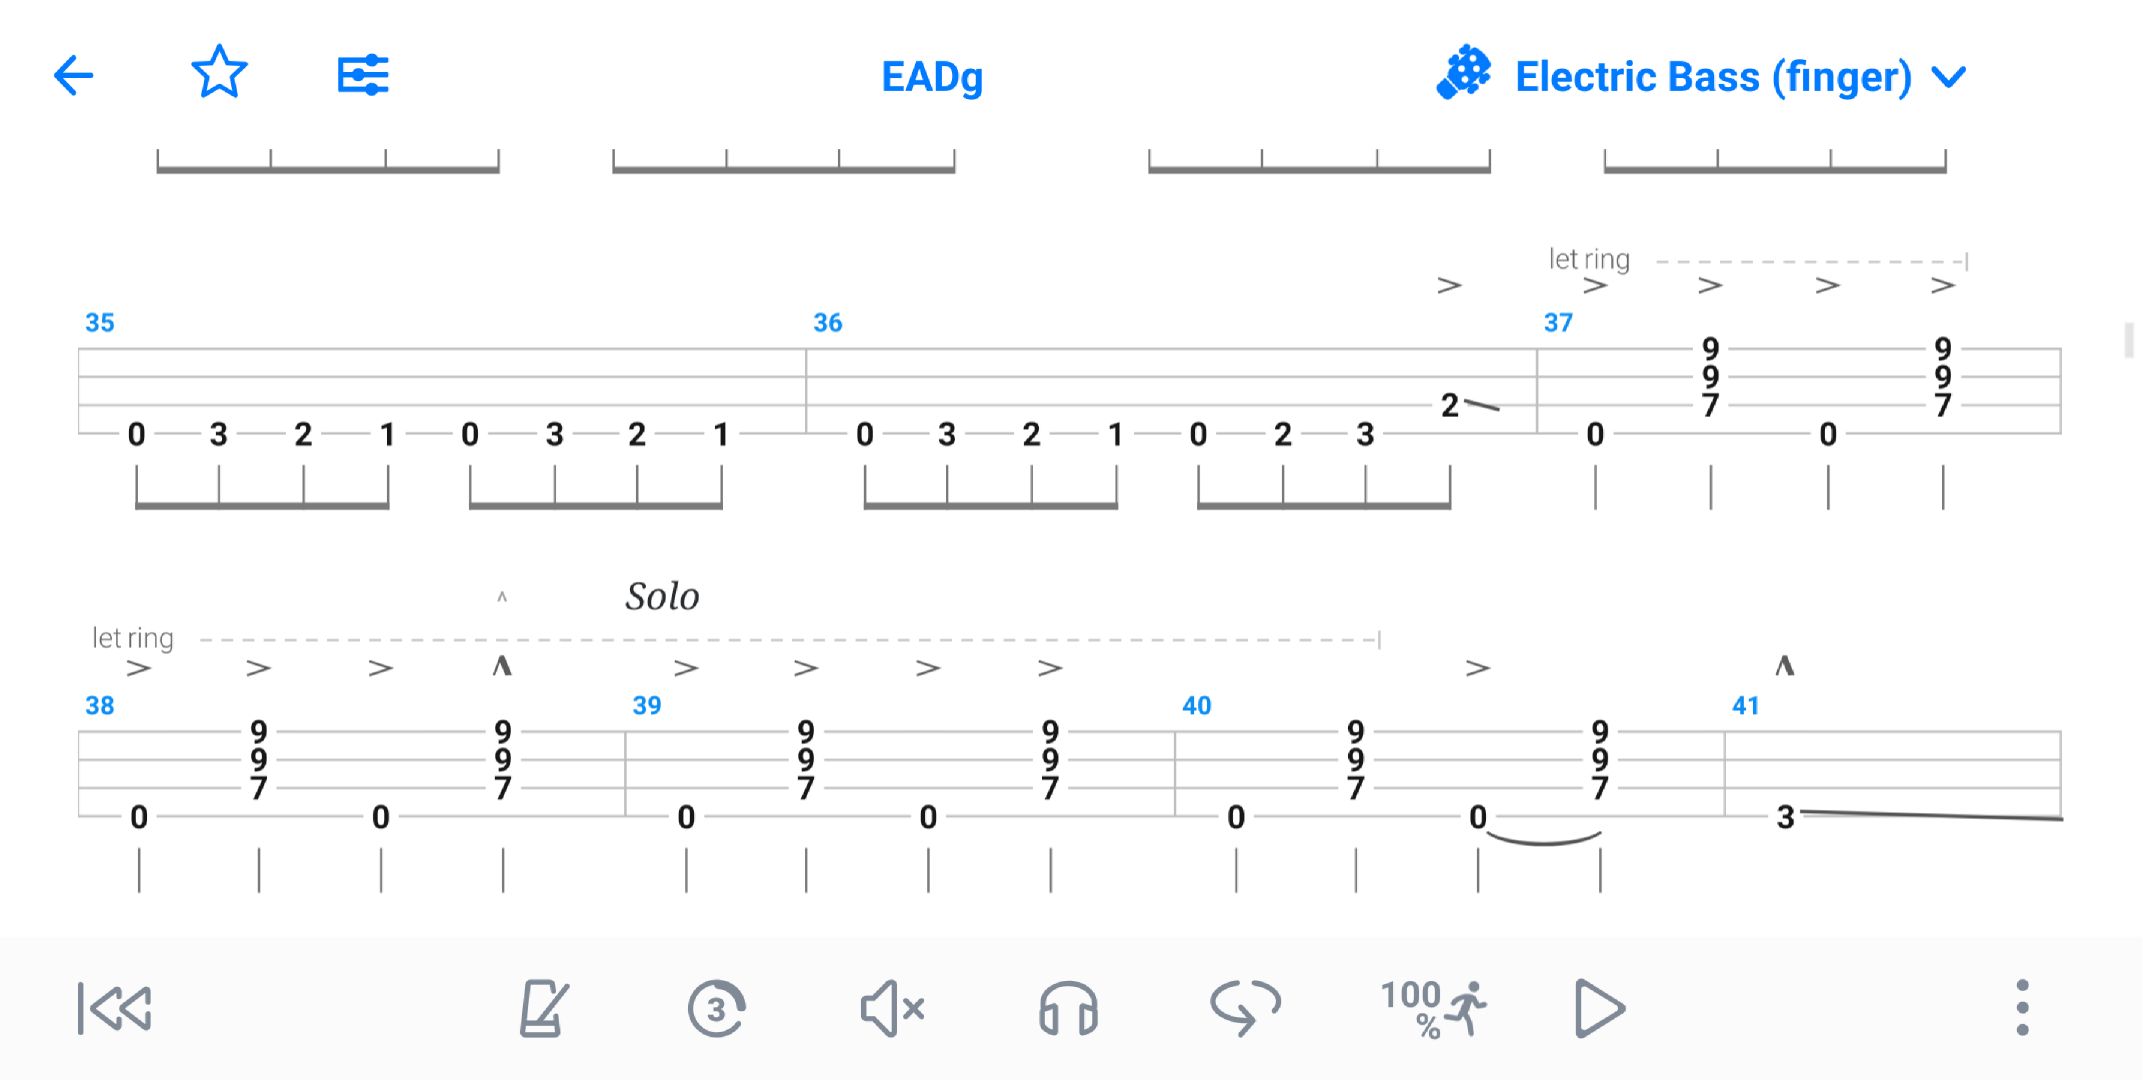Viewport: 2143px width, 1080px height.
Task: Change the EADg tuning
Action: click(932, 77)
